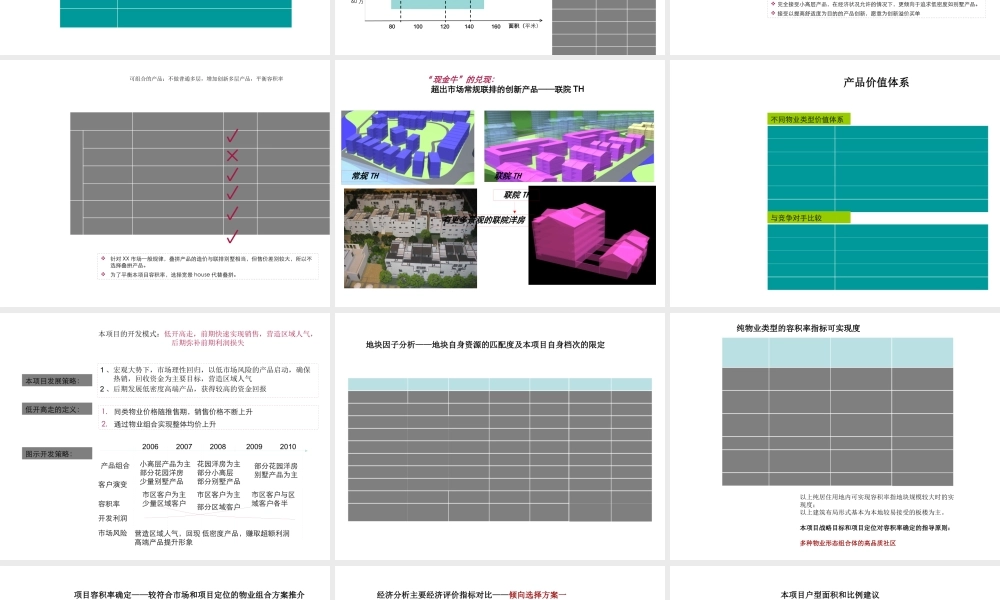Click the grey label 低开高走的定义
The image size is (1000, 600).
57,409
